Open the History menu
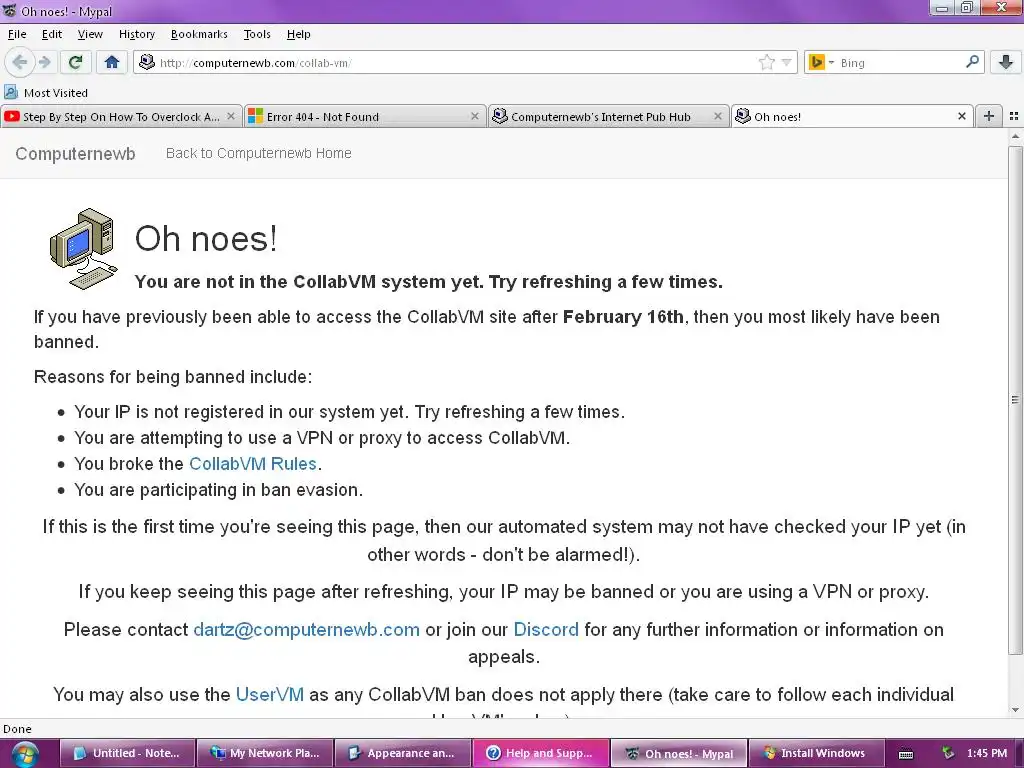This screenshot has width=1024, height=768. (136, 34)
